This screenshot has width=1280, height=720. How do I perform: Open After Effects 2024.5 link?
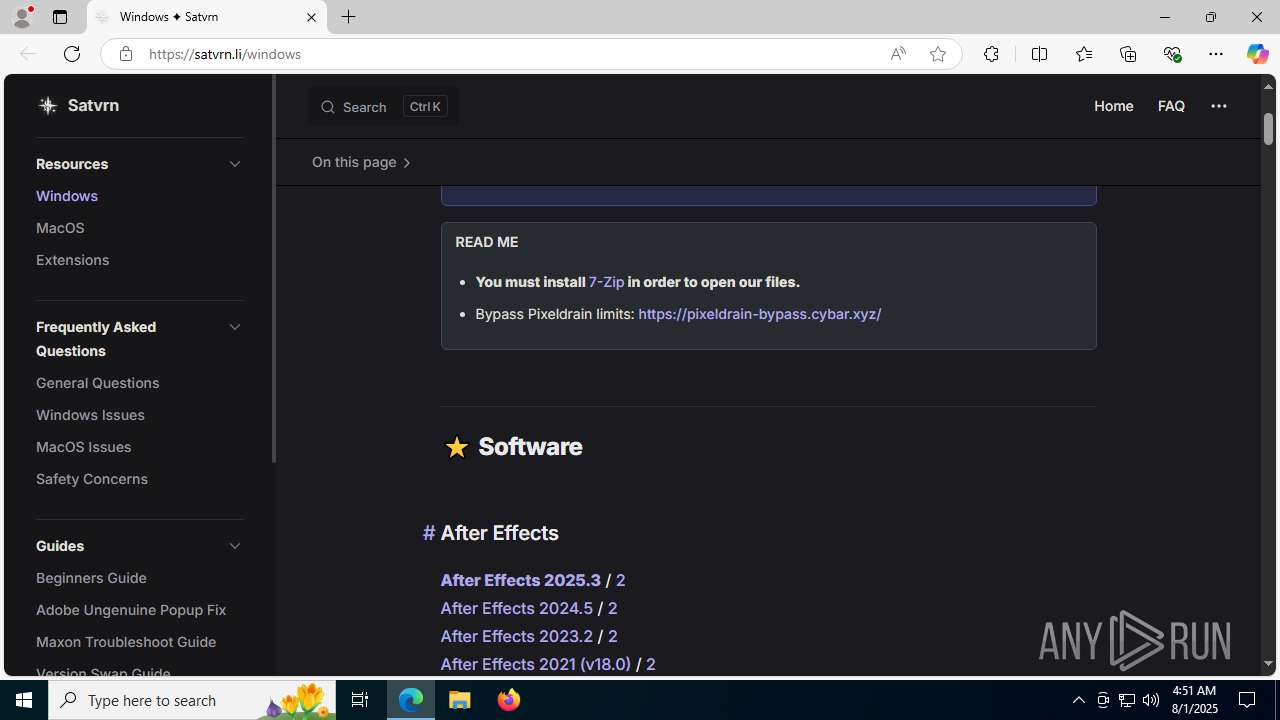coord(516,608)
